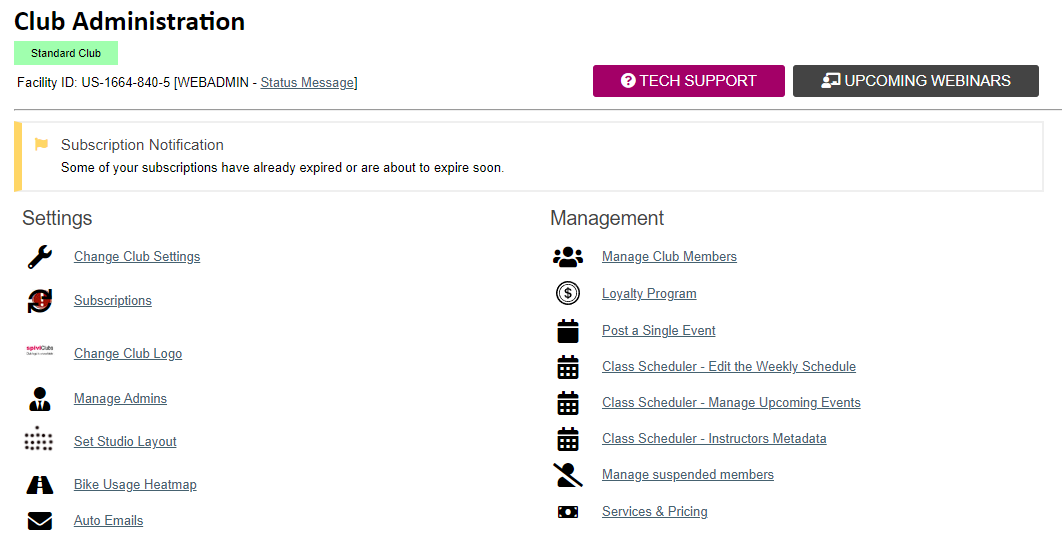The width and height of the screenshot is (1062, 534).
Task: Click the dotted Studio Layout icon
Action: (x=39, y=441)
